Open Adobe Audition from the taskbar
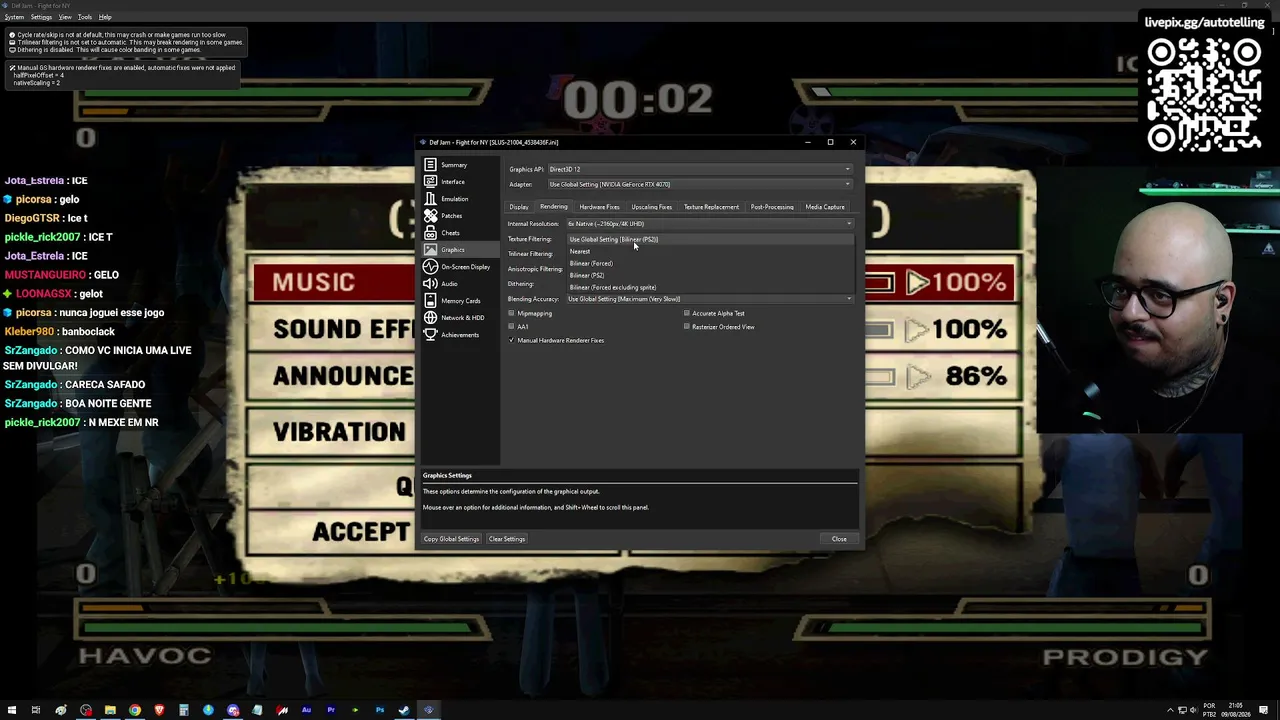Image resolution: width=1280 pixels, height=720 pixels. point(306,710)
